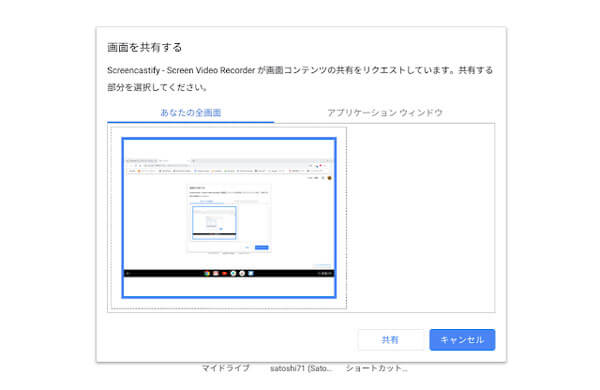Open マイドライブ shortcut behind dialog
This screenshot has height=390, width=600.
pyautogui.click(x=225, y=368)
